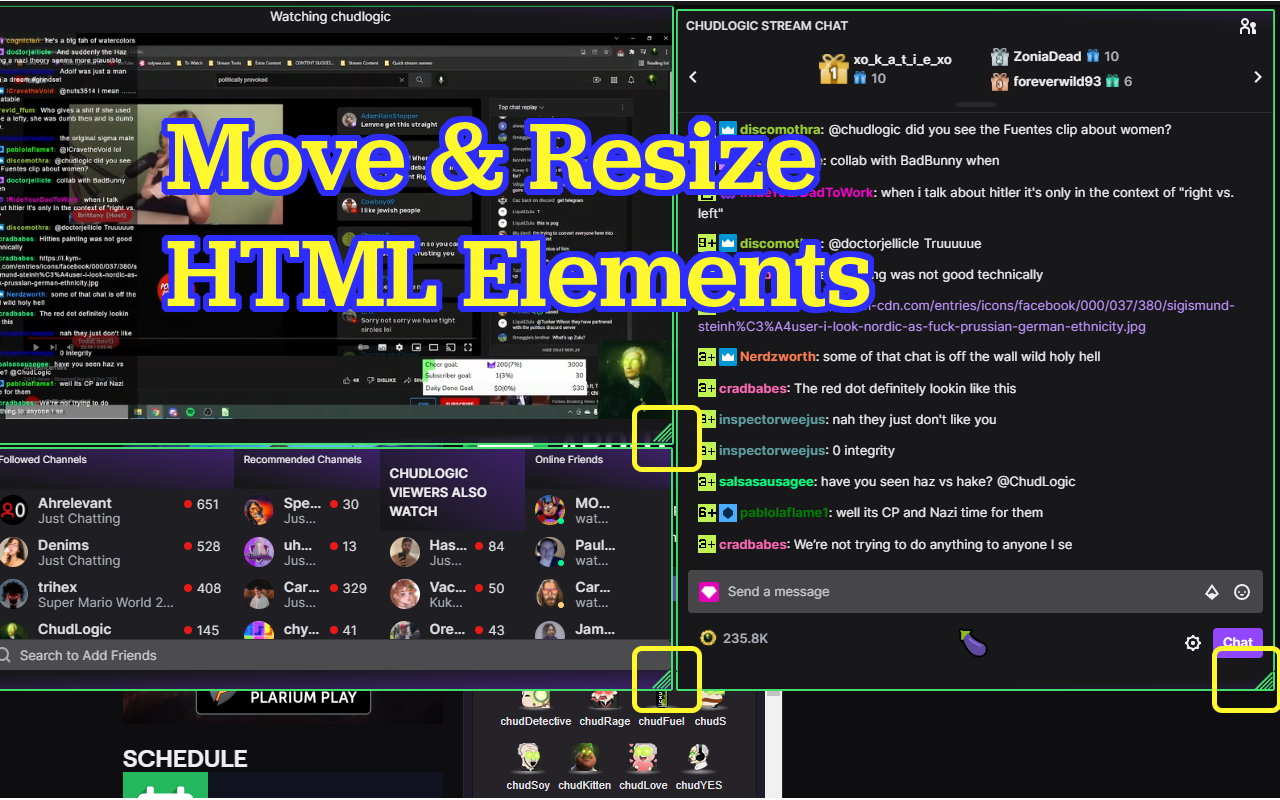The image size is (1280, 800).
Task: Select the trihex Super Mario World row text
Action: pyautogui.click(x=105, y=602)
